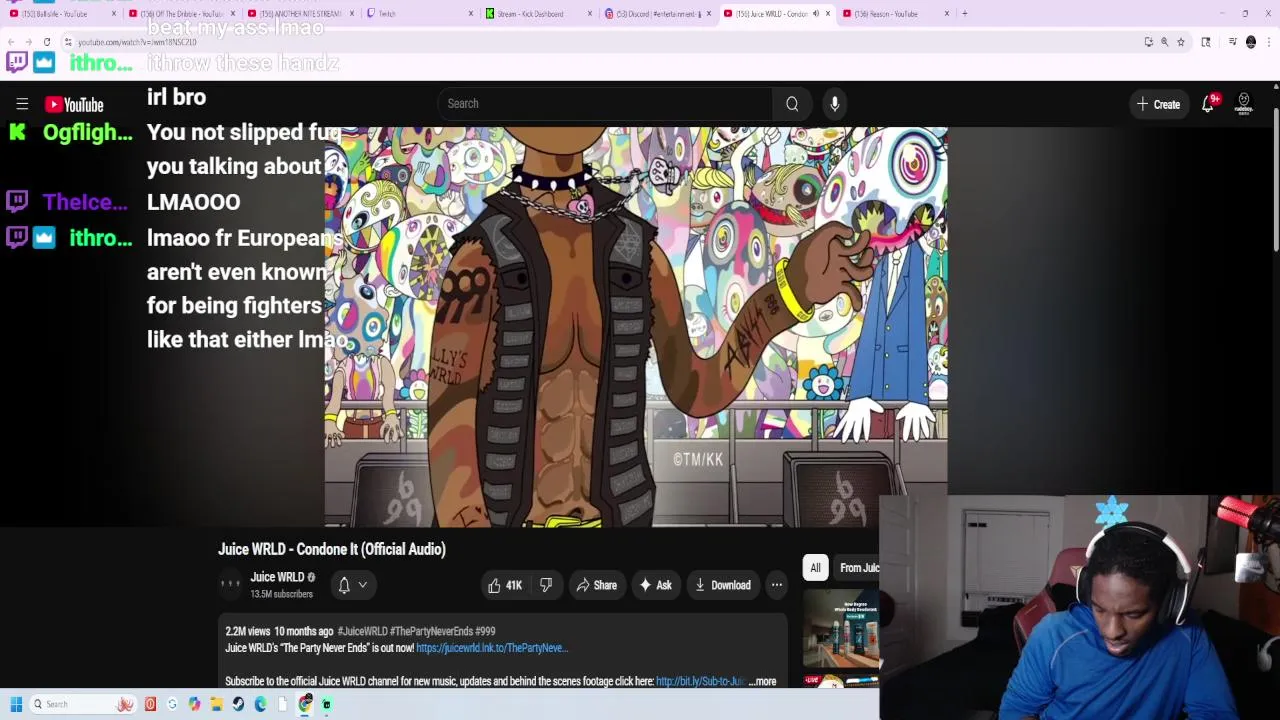Switch to the Kick Dashboard tab
Image resolution: width=1280 pixels, height=720 pixels.
(x=537, y=13)
